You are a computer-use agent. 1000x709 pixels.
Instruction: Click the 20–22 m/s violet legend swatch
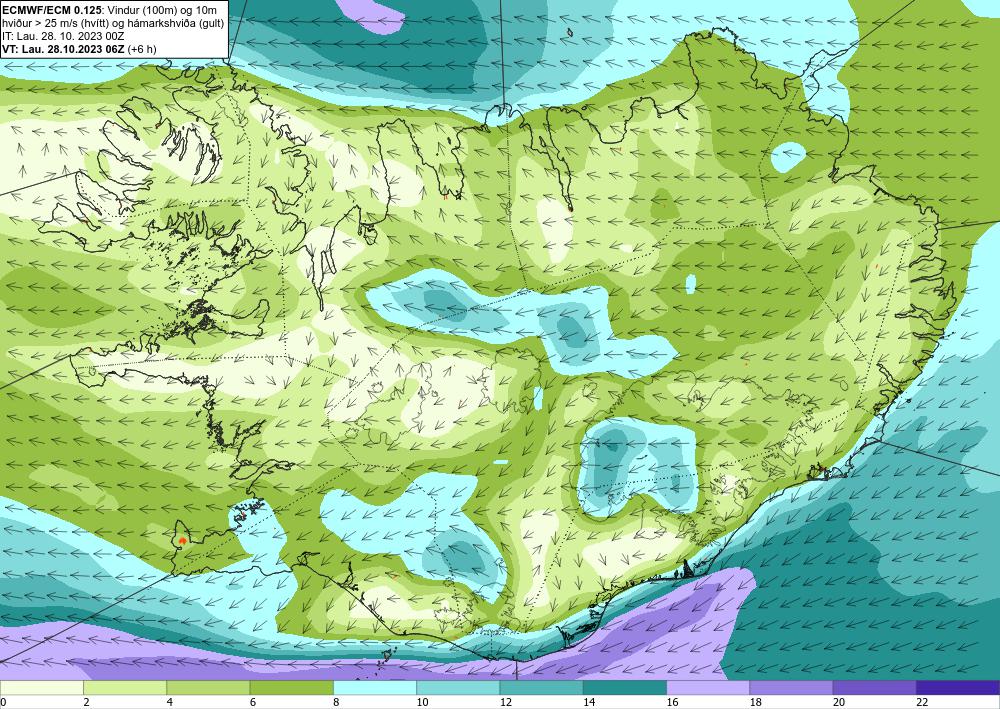875,688
